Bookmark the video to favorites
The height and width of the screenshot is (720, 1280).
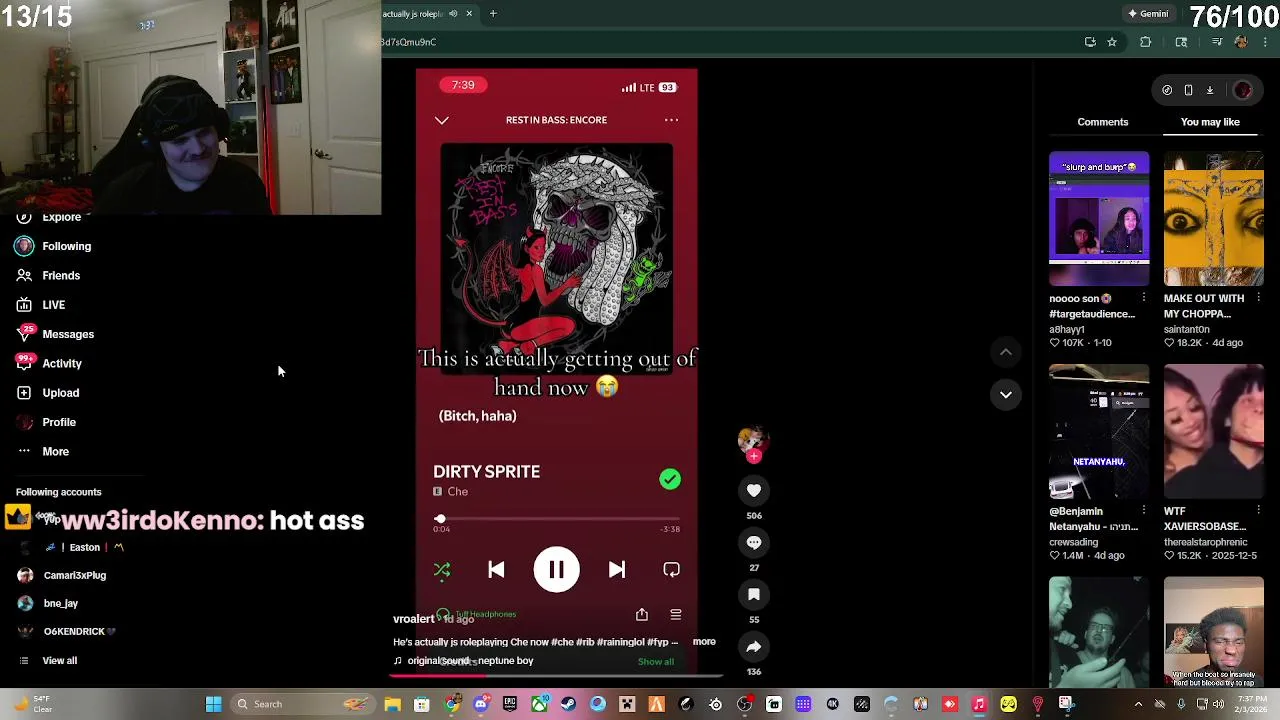754,594
